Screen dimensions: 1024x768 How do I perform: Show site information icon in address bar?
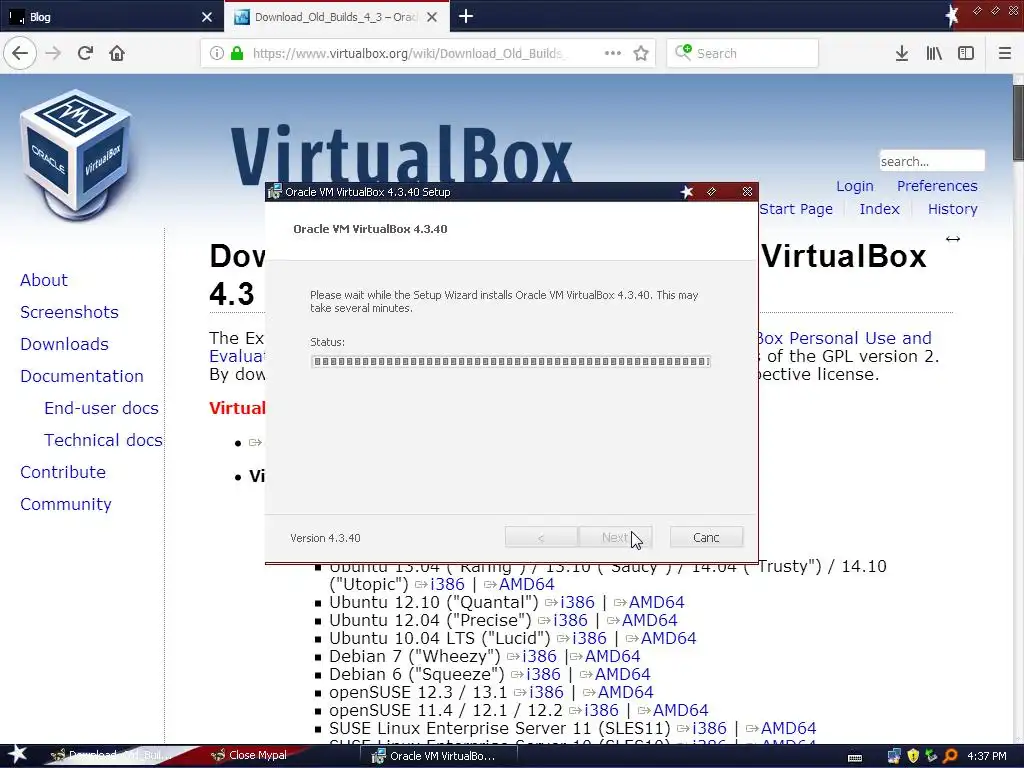pyautogui.click(x=217, y=54)
